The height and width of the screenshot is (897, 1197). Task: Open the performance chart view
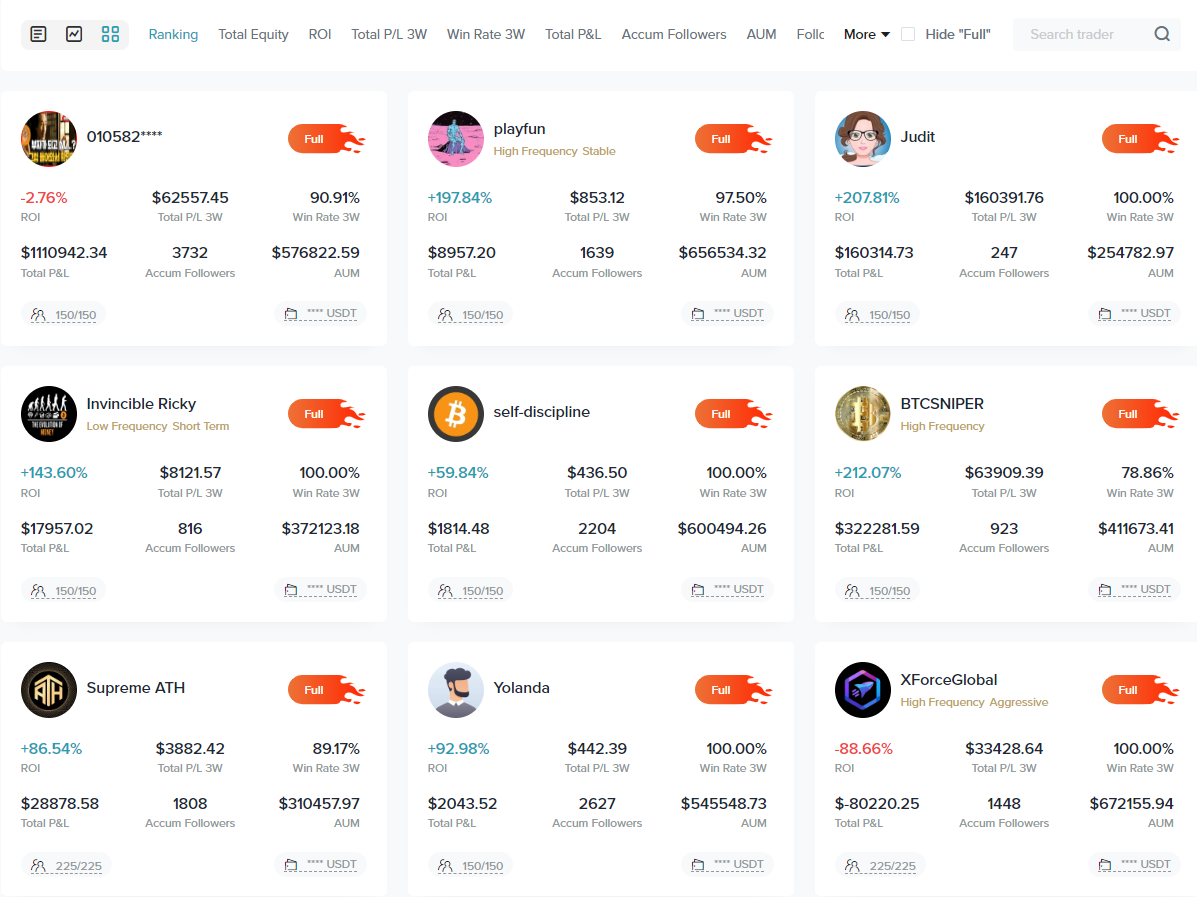pyautogui.click(x=74, y=34)
